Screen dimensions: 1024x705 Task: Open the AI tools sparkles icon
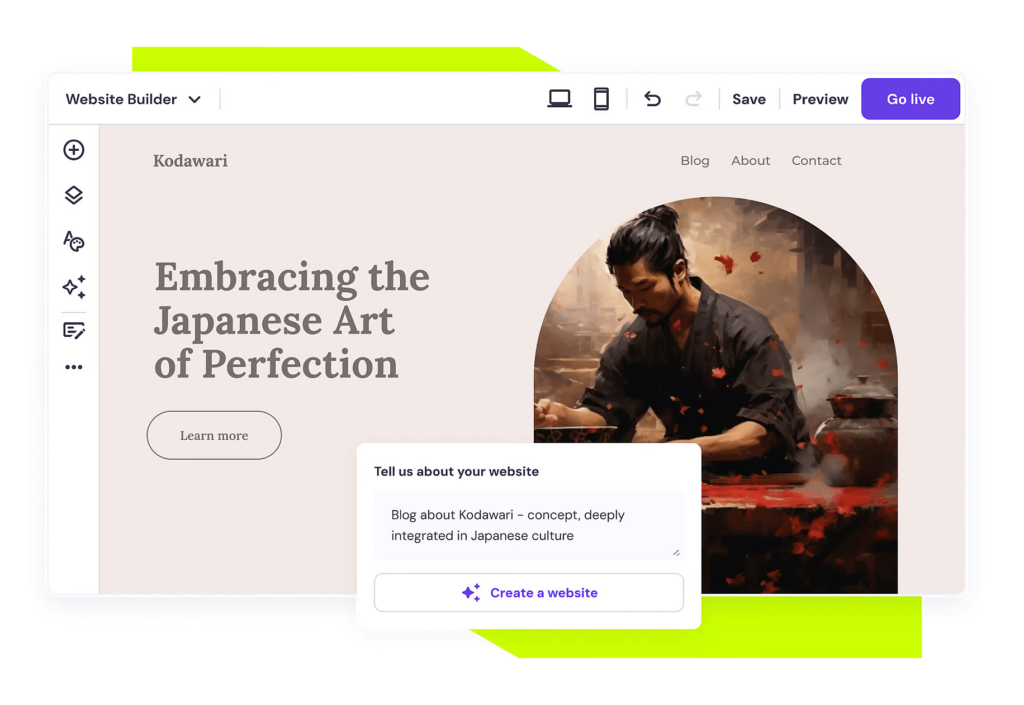(x=73, y=287)
